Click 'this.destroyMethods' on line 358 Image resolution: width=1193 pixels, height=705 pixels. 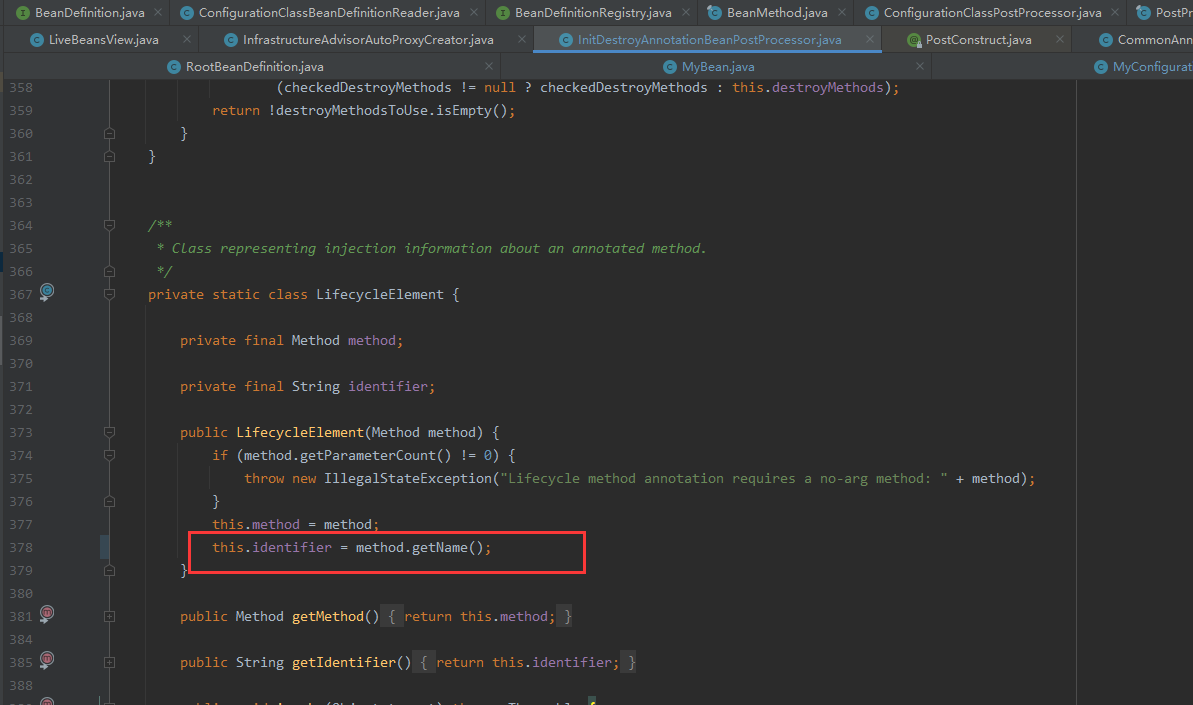807,87
